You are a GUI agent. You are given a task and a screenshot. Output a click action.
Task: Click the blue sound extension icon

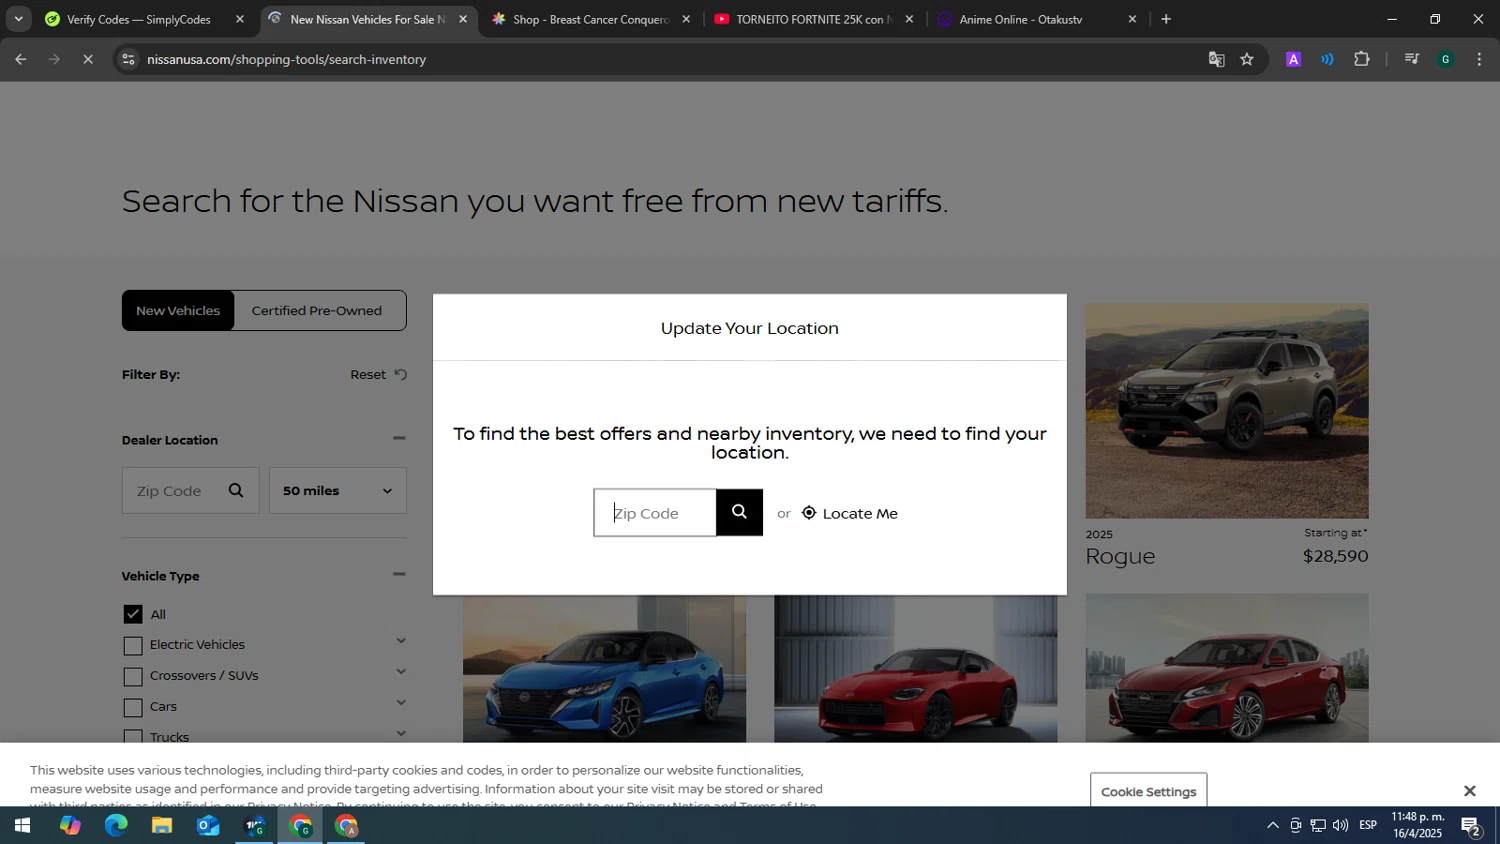pyautogui.click(x=1327, y=59)
